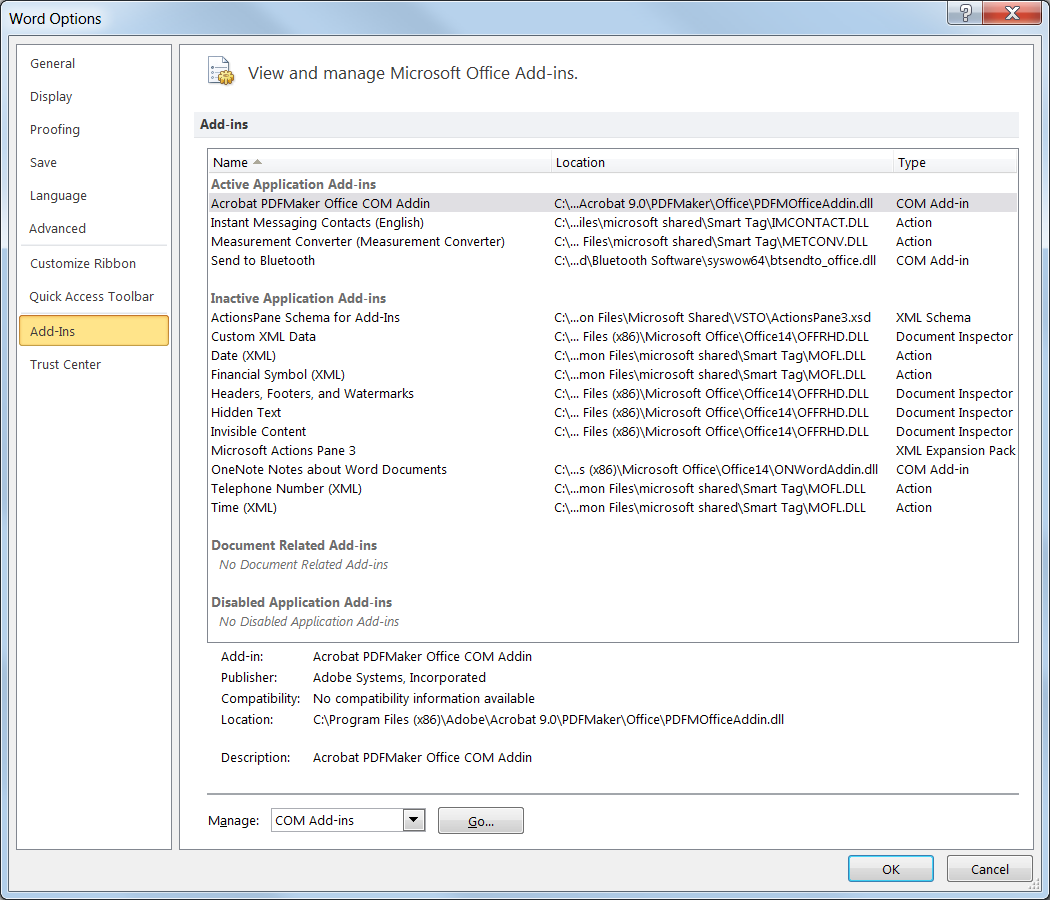Open the Trust Center category

[94, 364]
